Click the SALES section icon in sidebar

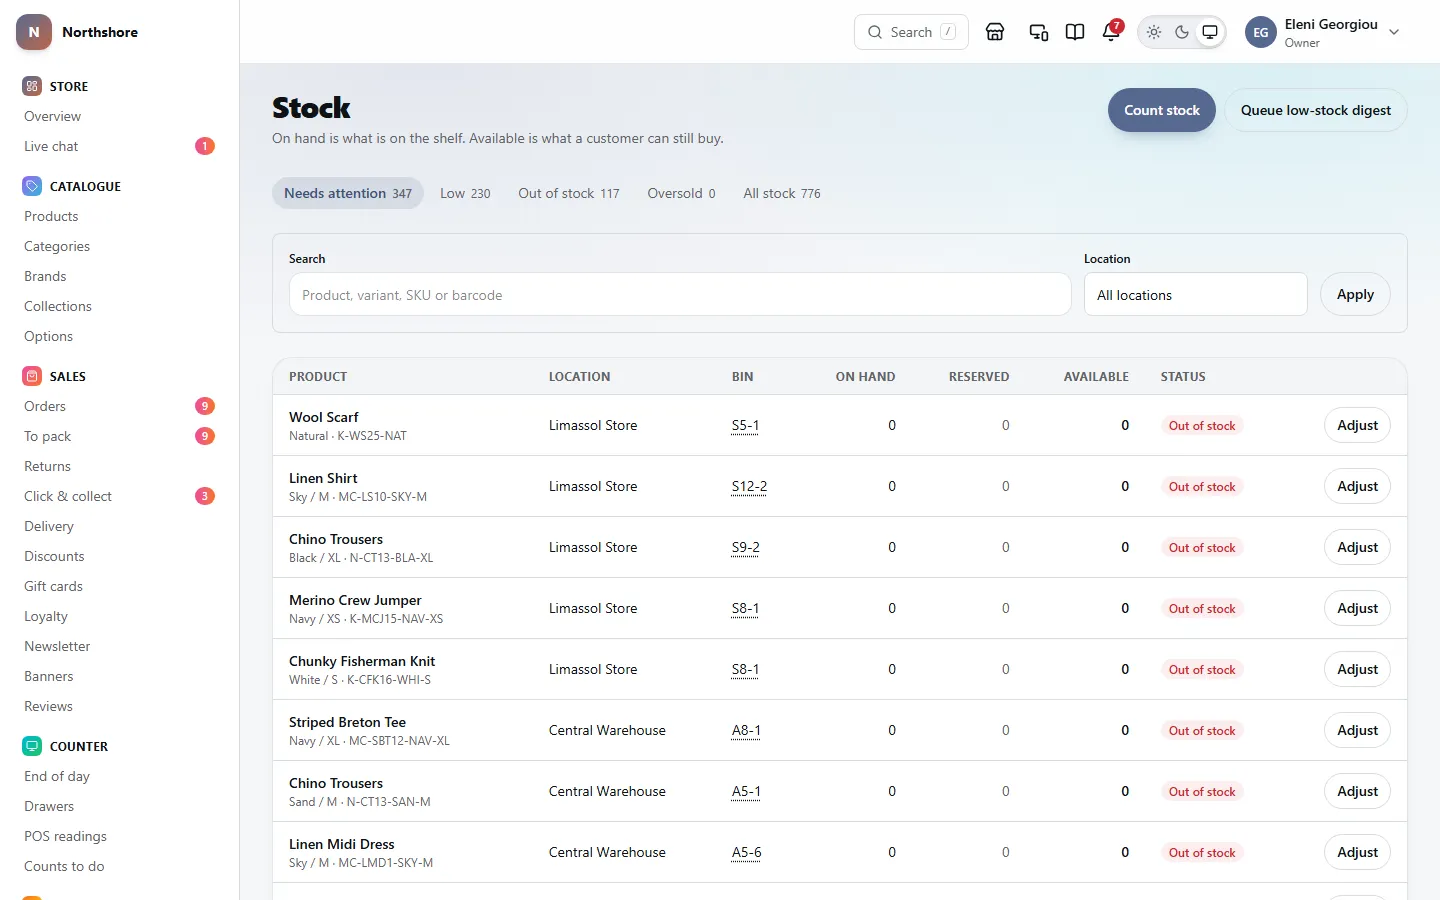point(32,376)
